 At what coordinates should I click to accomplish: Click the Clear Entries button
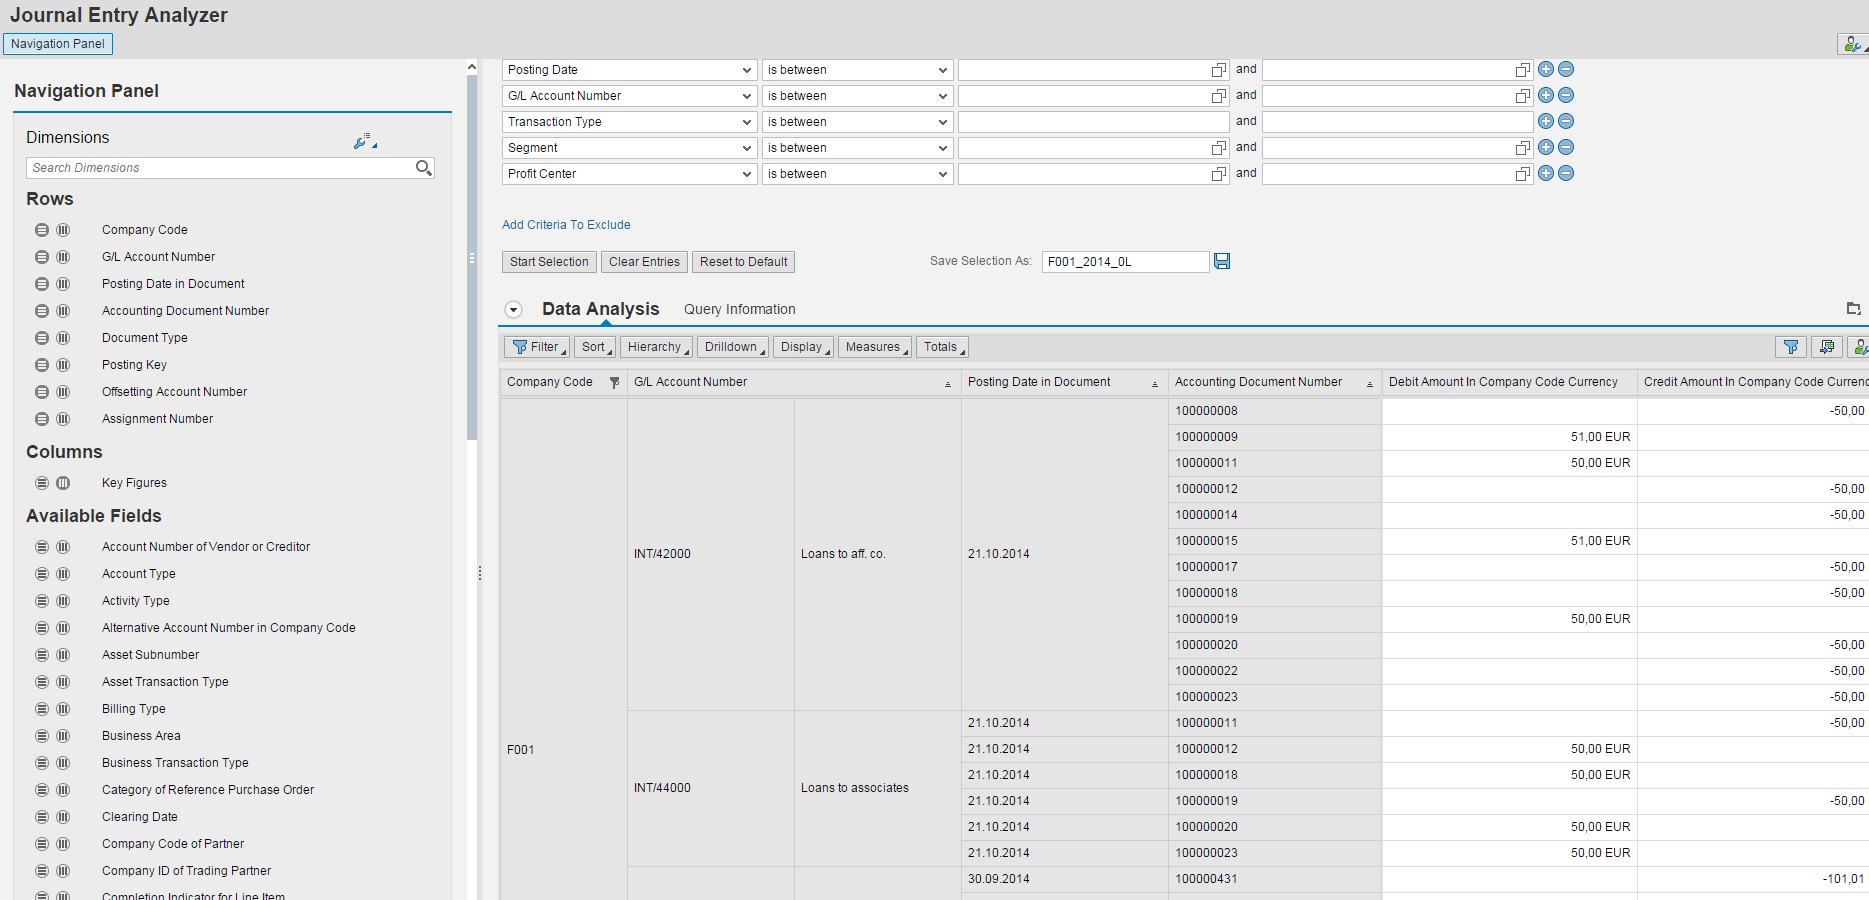pyautogui.click(x=644, y=262)
